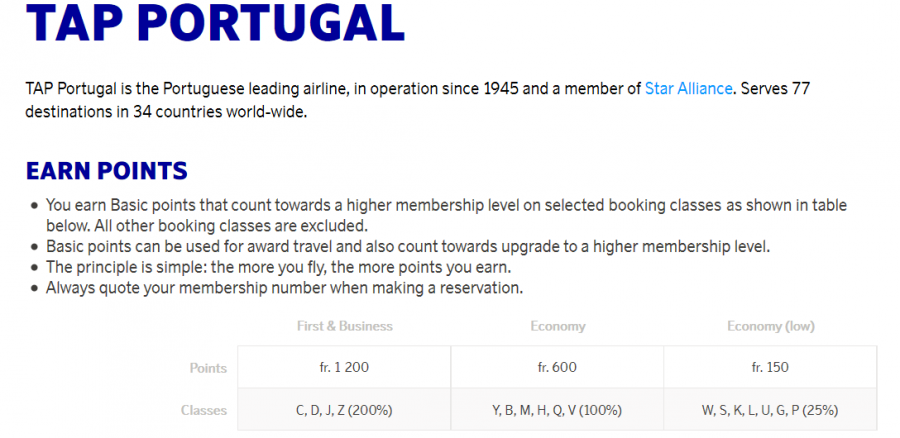Click the C, D, J, Z (200%) cell
This screenshot has width=900, height=438.
(345, 410)
